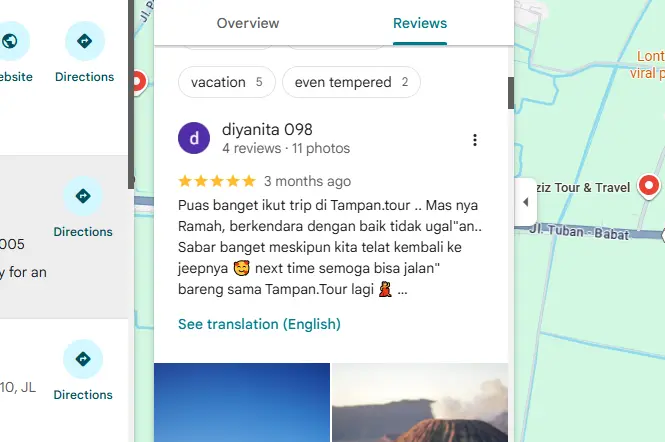Click the Aziz Tour & Travel map label

pyautogui.click(x=583, y=187)
